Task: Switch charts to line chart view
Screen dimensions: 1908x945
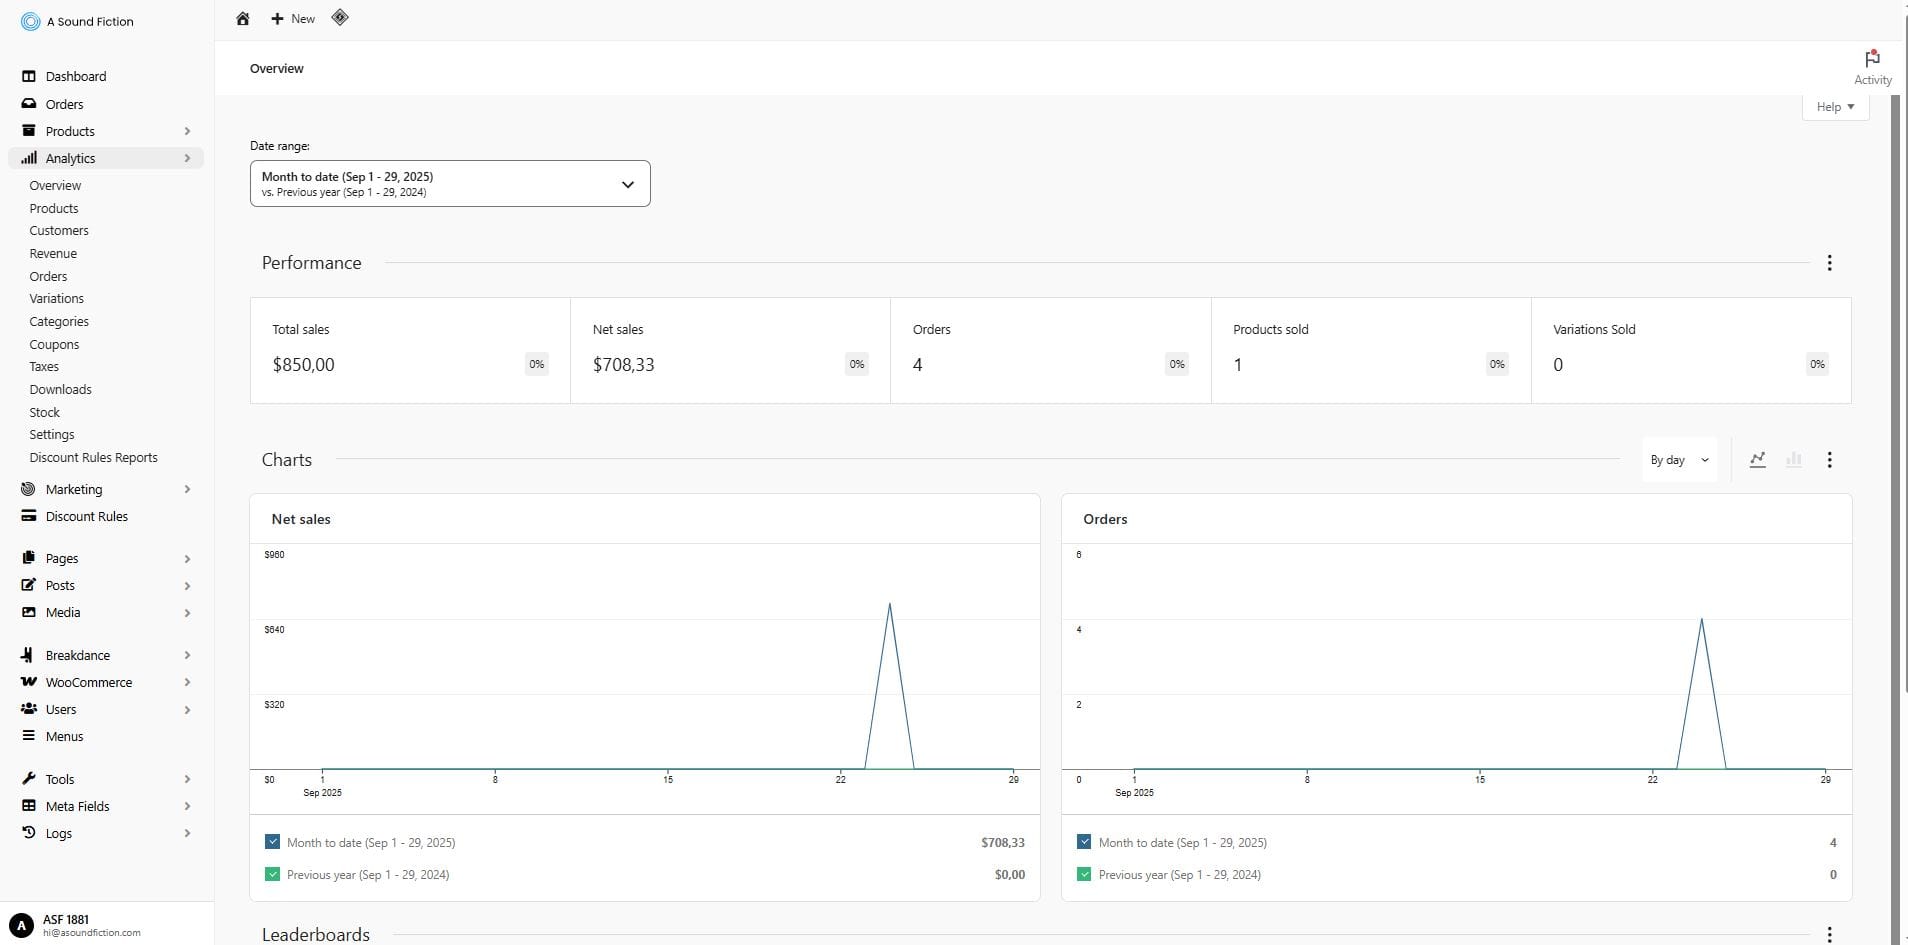Action: [x=1757, y=460]
